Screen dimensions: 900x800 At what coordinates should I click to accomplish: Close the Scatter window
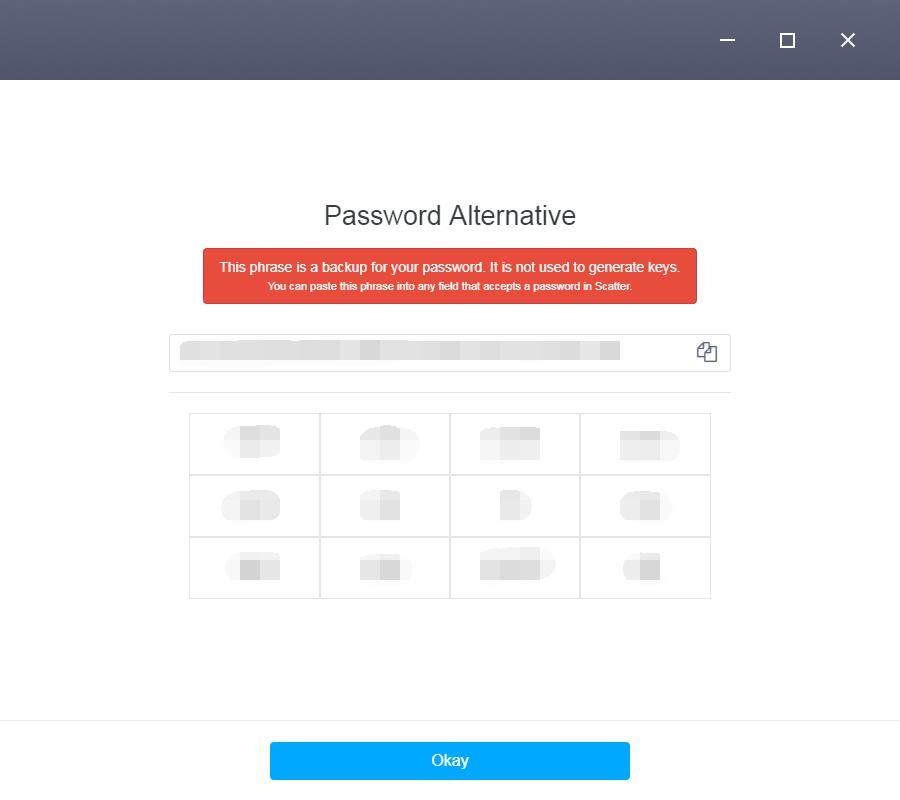[848, 40]
